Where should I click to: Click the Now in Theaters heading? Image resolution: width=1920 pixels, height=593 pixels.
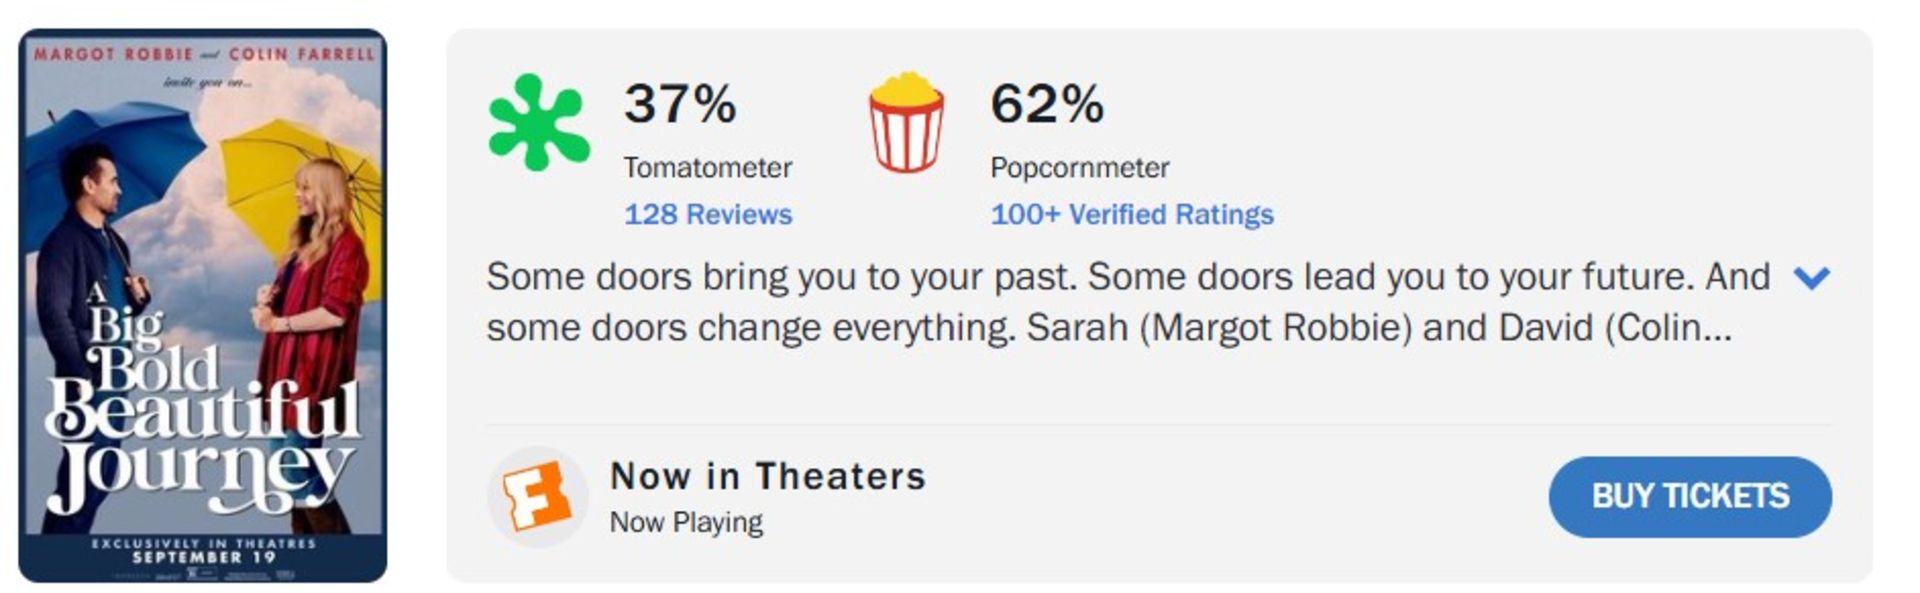pos(768,476)
